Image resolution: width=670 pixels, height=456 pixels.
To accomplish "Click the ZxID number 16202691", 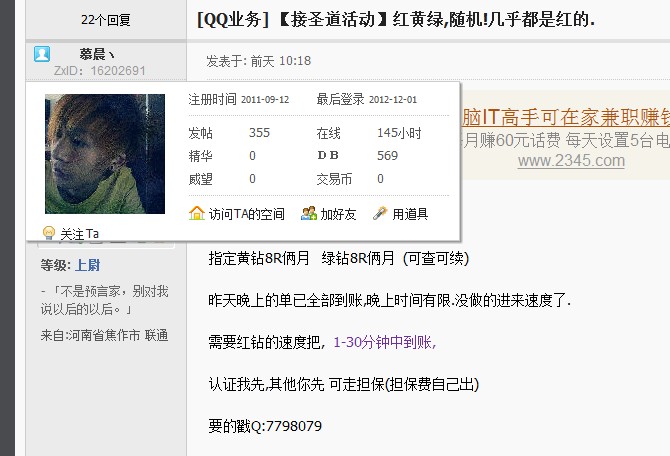I will click(118, 71).
